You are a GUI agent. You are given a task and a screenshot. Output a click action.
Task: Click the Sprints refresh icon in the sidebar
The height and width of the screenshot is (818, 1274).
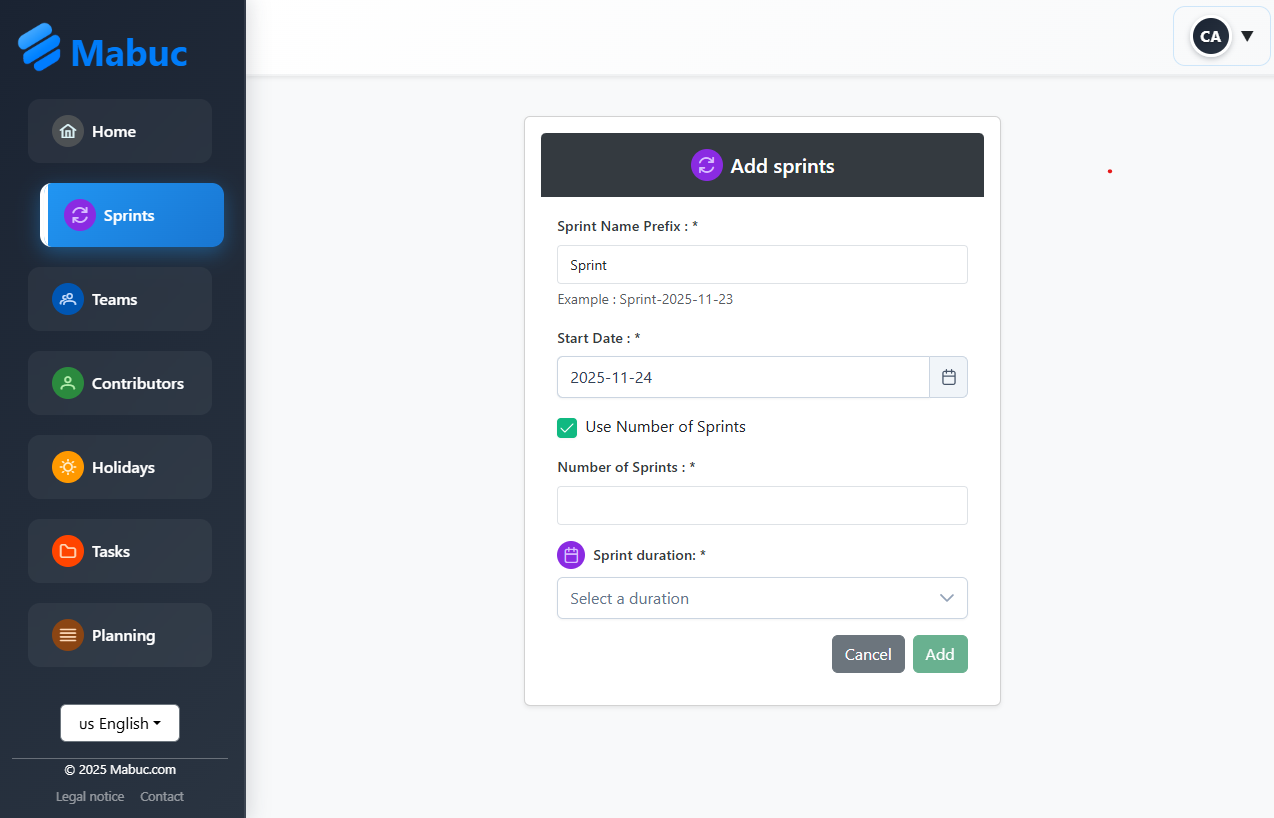(80, 215)
